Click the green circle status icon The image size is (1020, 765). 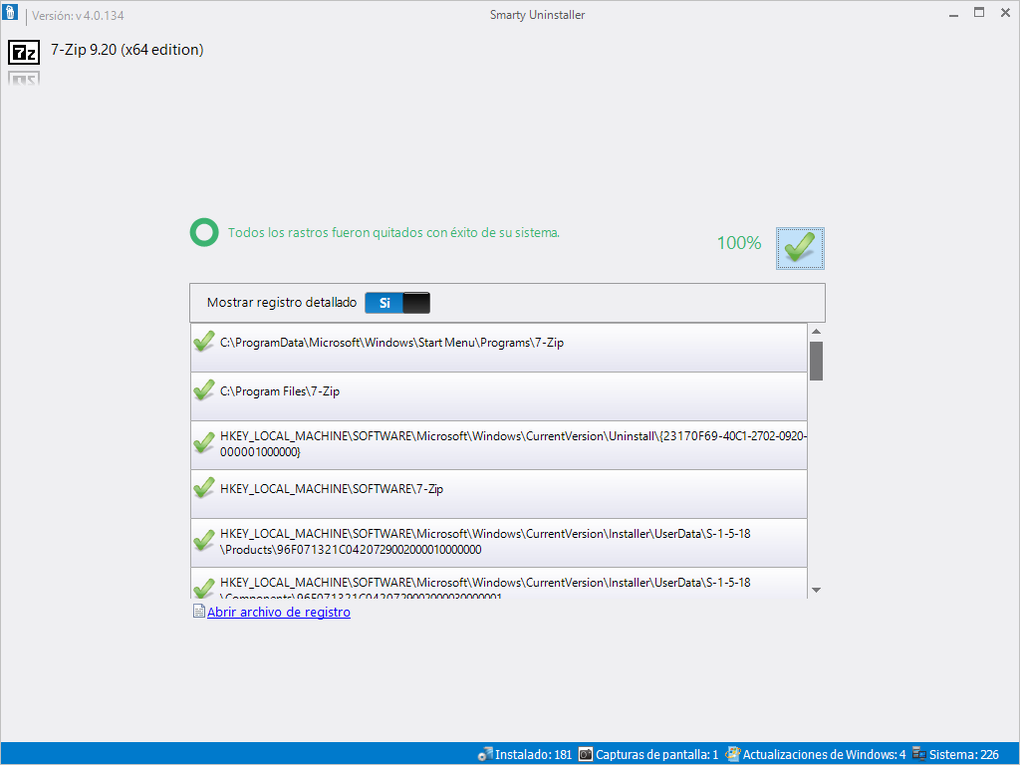pyautogui.click(x=204, y=232)
